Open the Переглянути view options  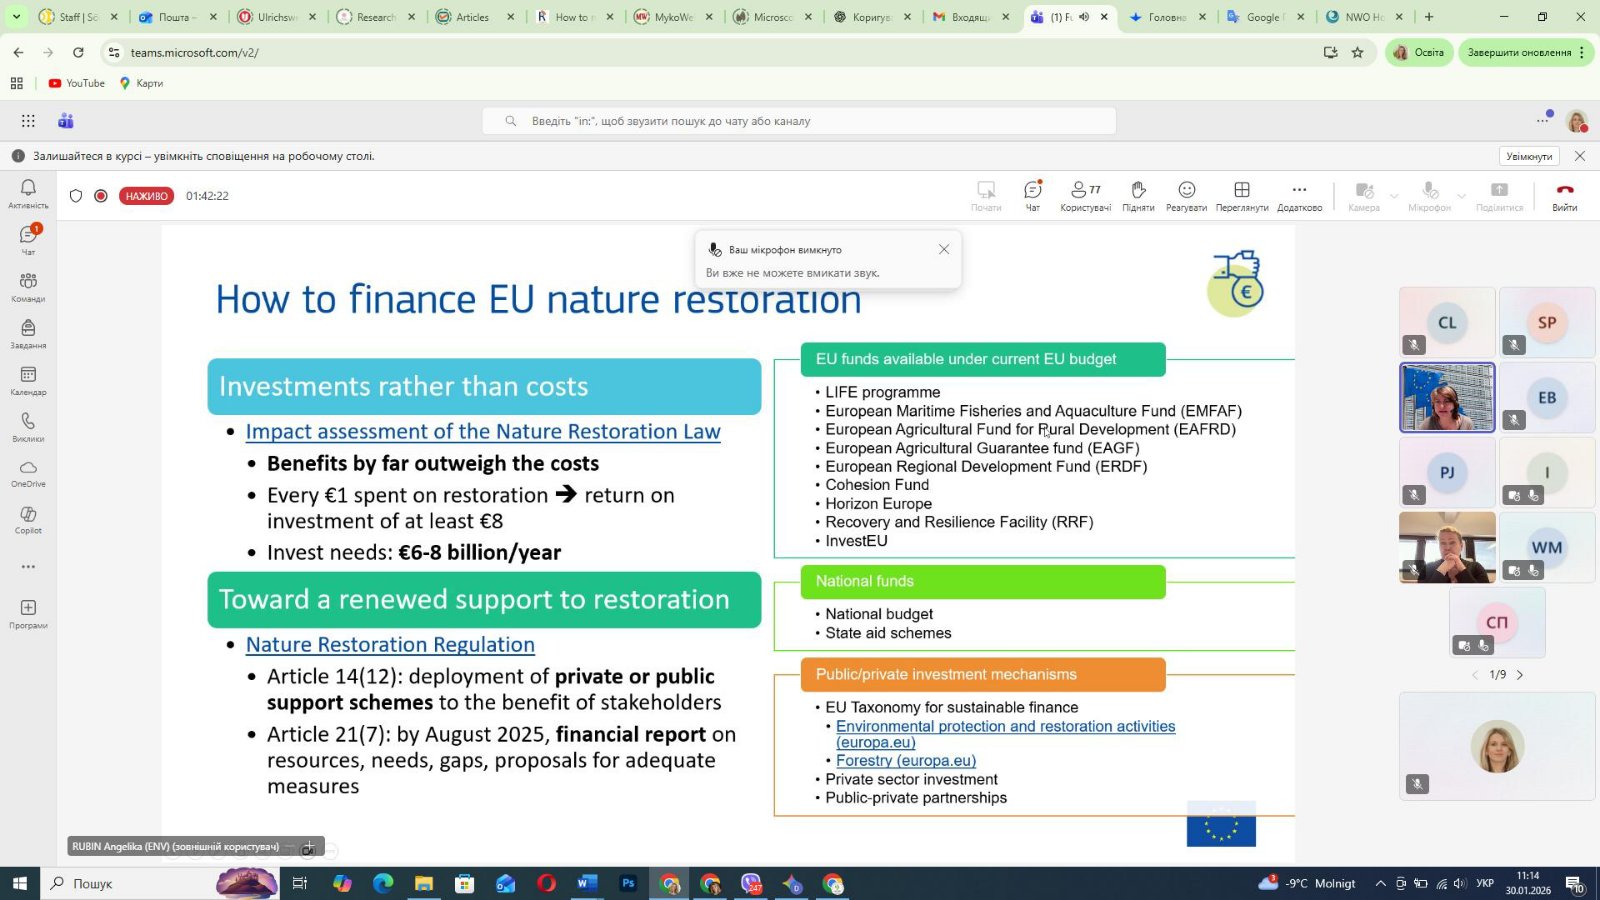1242,195
